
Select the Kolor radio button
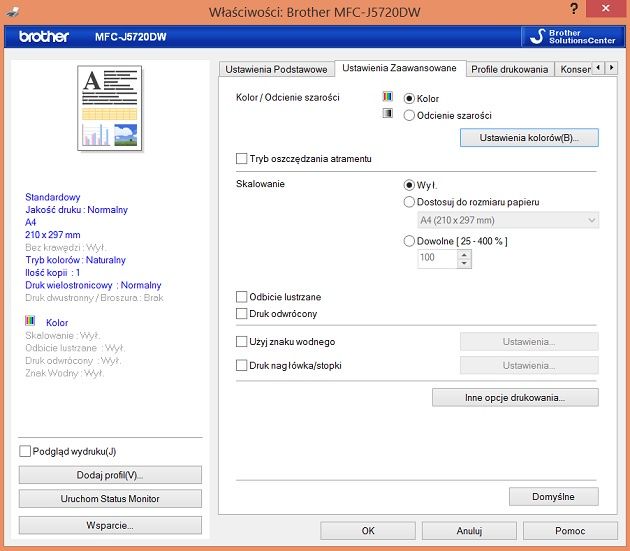click(x=409, y=98)
